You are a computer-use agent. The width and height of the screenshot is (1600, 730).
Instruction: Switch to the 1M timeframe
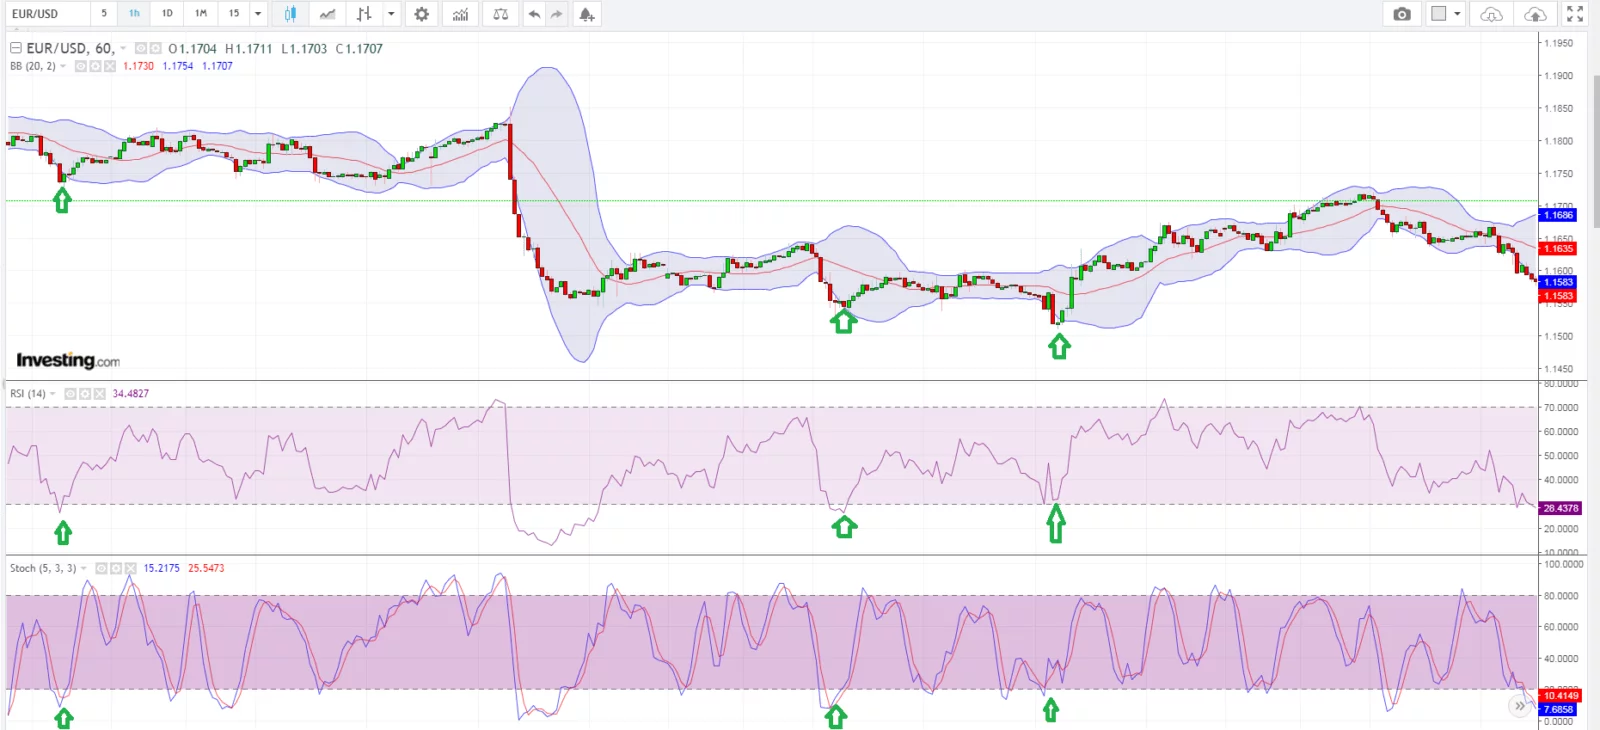201,14
